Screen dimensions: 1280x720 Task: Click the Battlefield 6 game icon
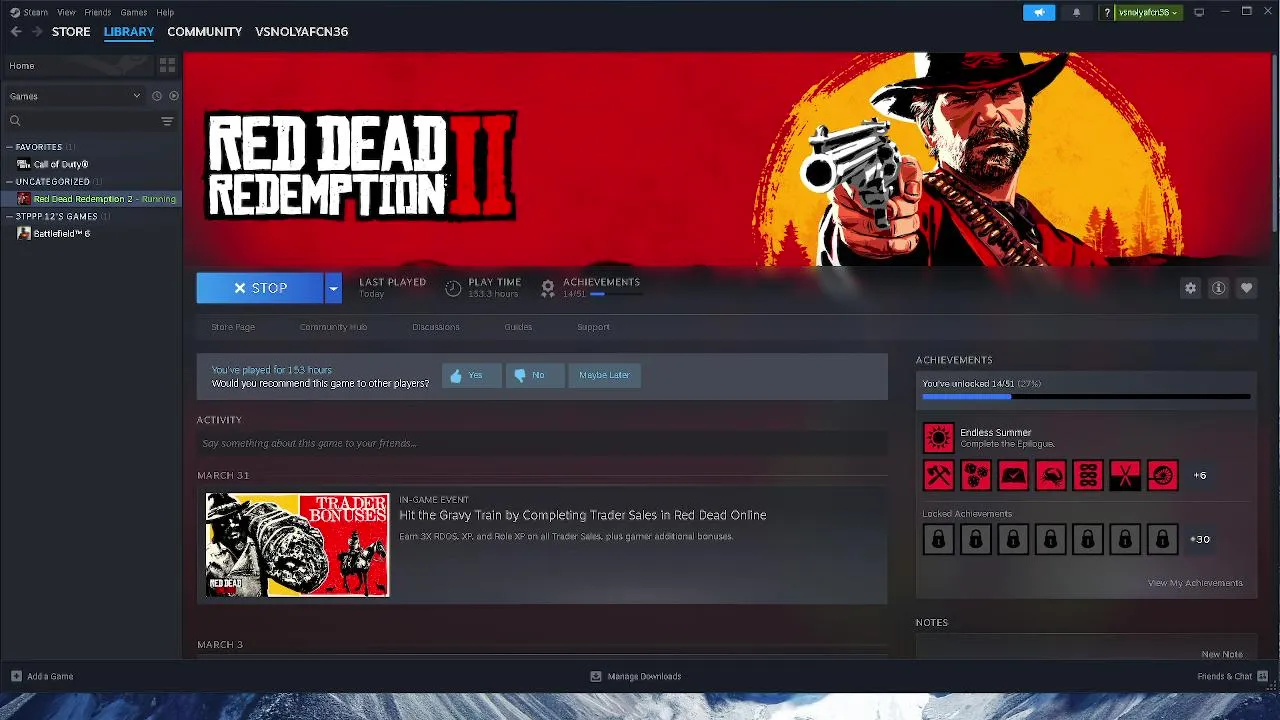(24, 233)
